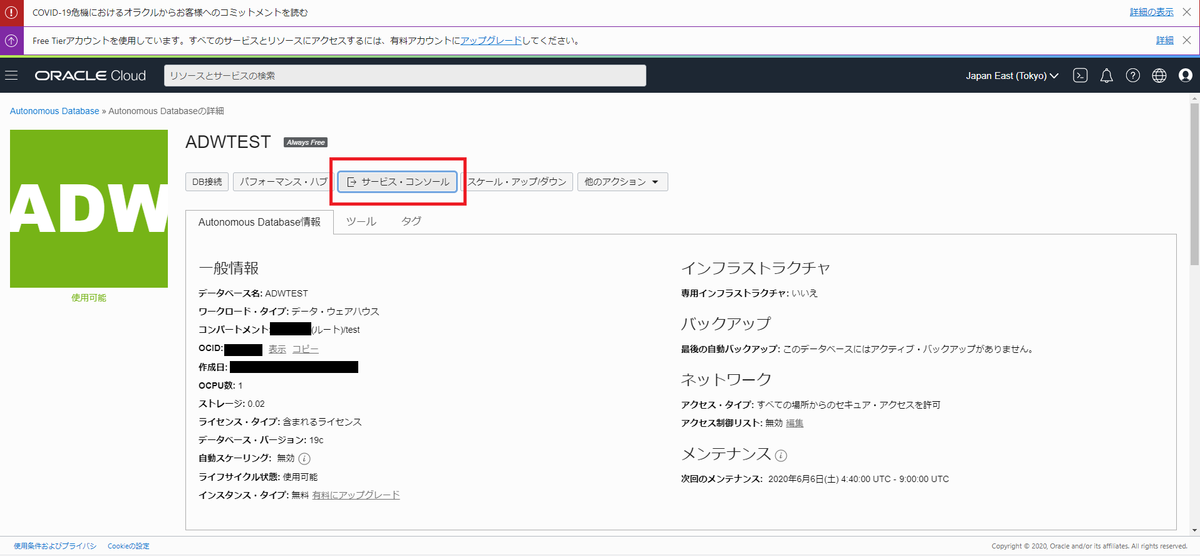Click the スケール・アップ/ダウン button
The height and width of the screenshot is (556, 1200).
[x=518, y=182]
